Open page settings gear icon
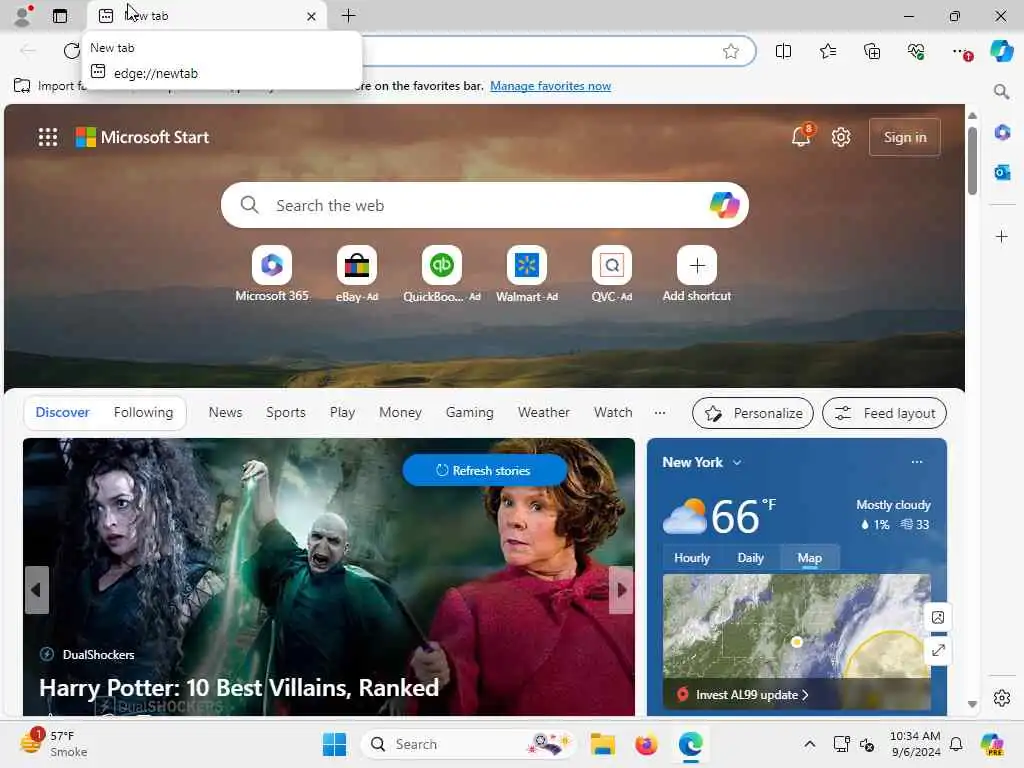Viewport: 1024px width, 768px height. (841, 137)
